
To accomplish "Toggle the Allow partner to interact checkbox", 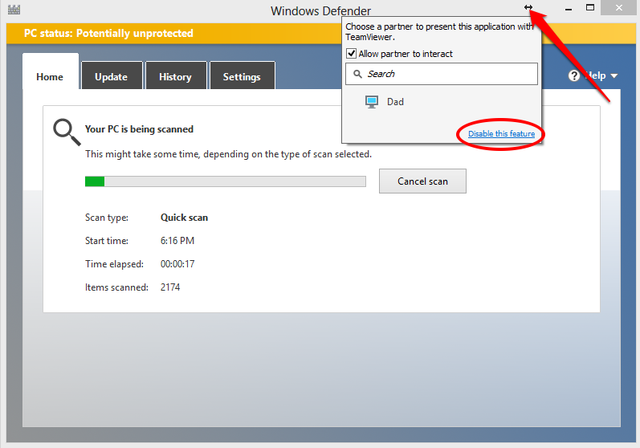I will click(351, 53).
